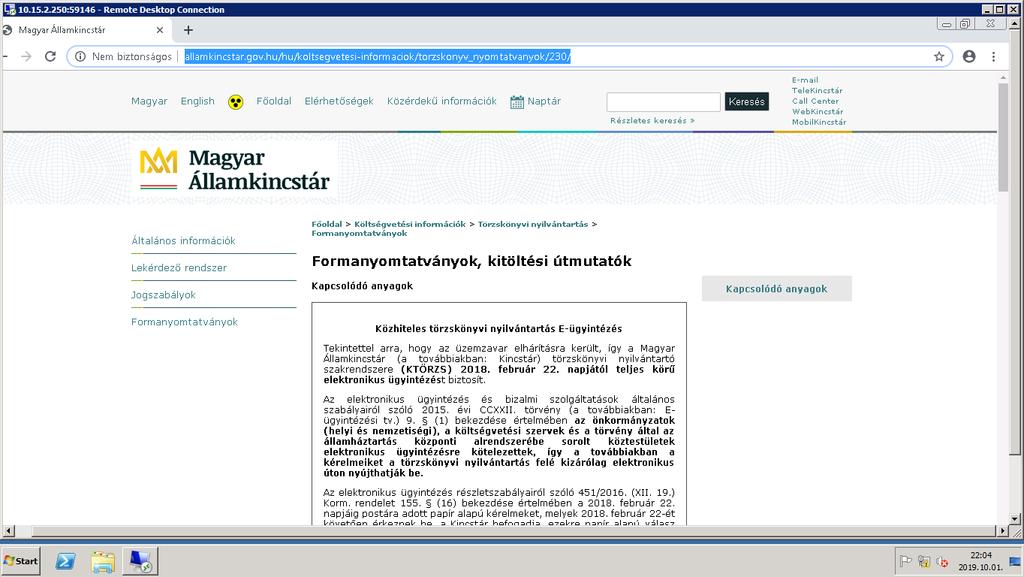Launch PowerShell from the taskbar
The height and width of the screenshot is (577, 1024).
65,561
